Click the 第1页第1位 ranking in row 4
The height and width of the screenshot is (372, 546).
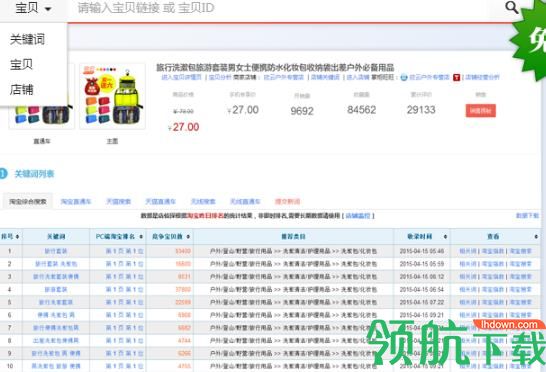click(x=124, y=289)
